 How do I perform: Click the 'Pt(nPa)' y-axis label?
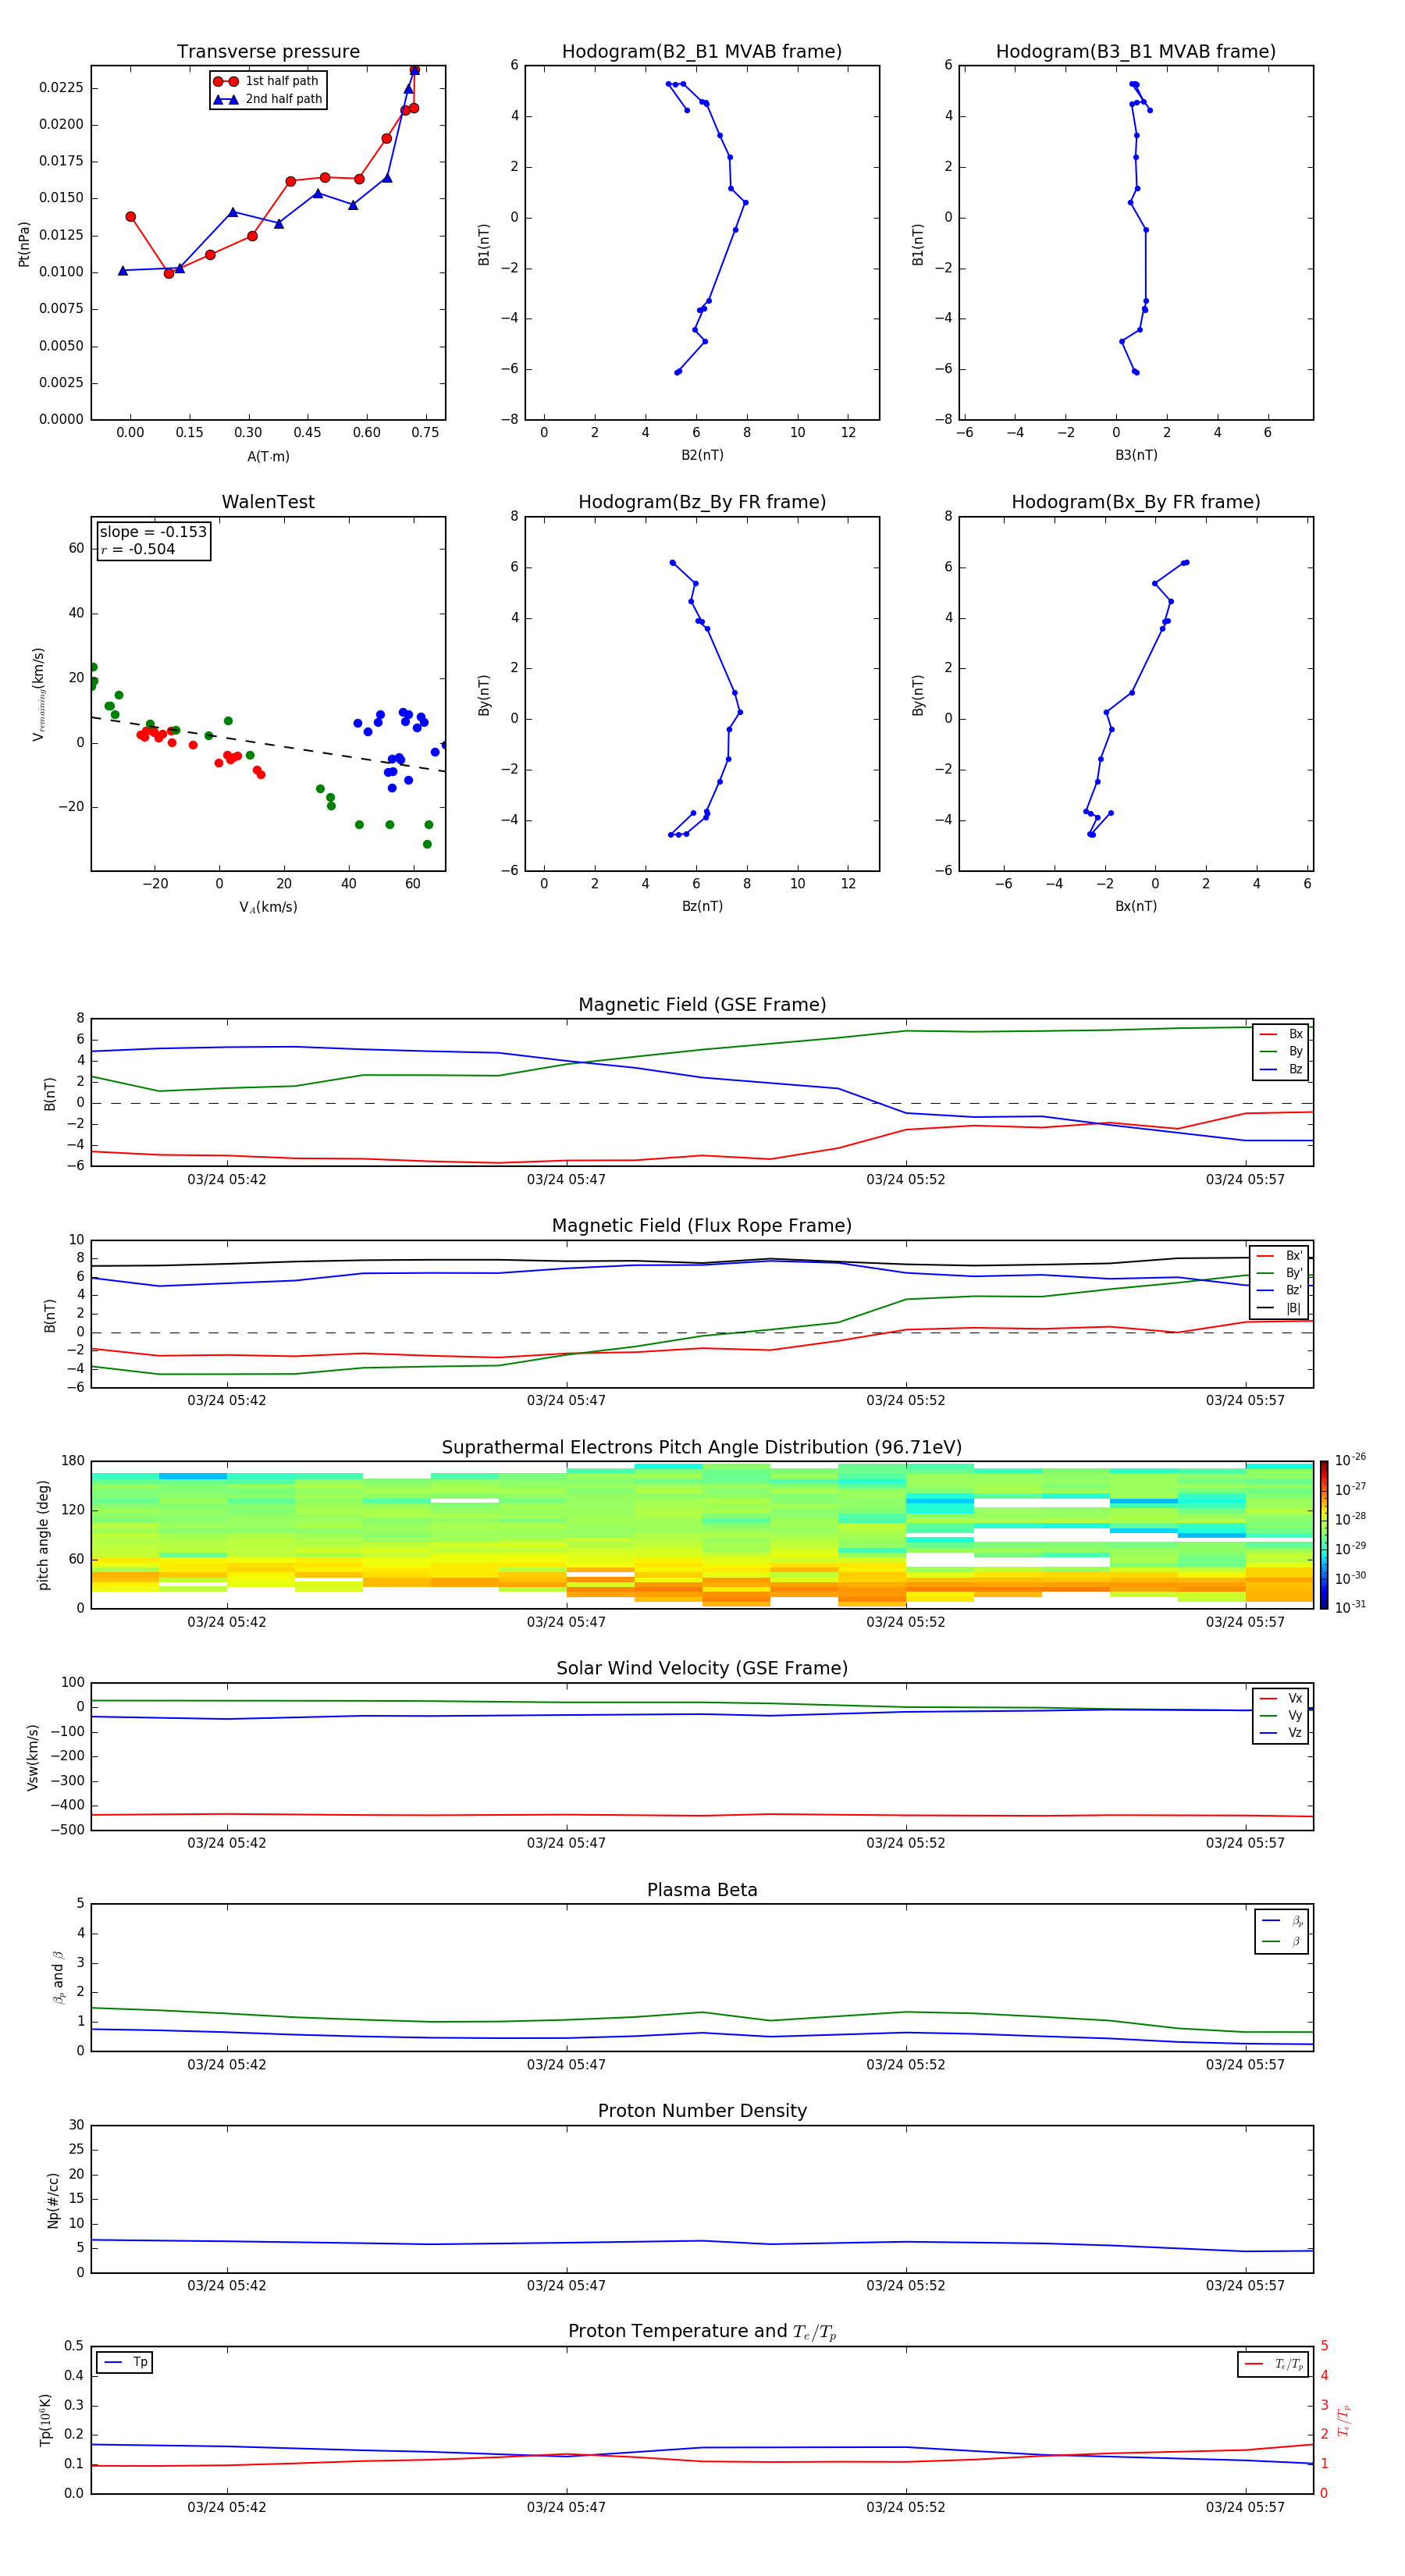click(x=24, y=244)
